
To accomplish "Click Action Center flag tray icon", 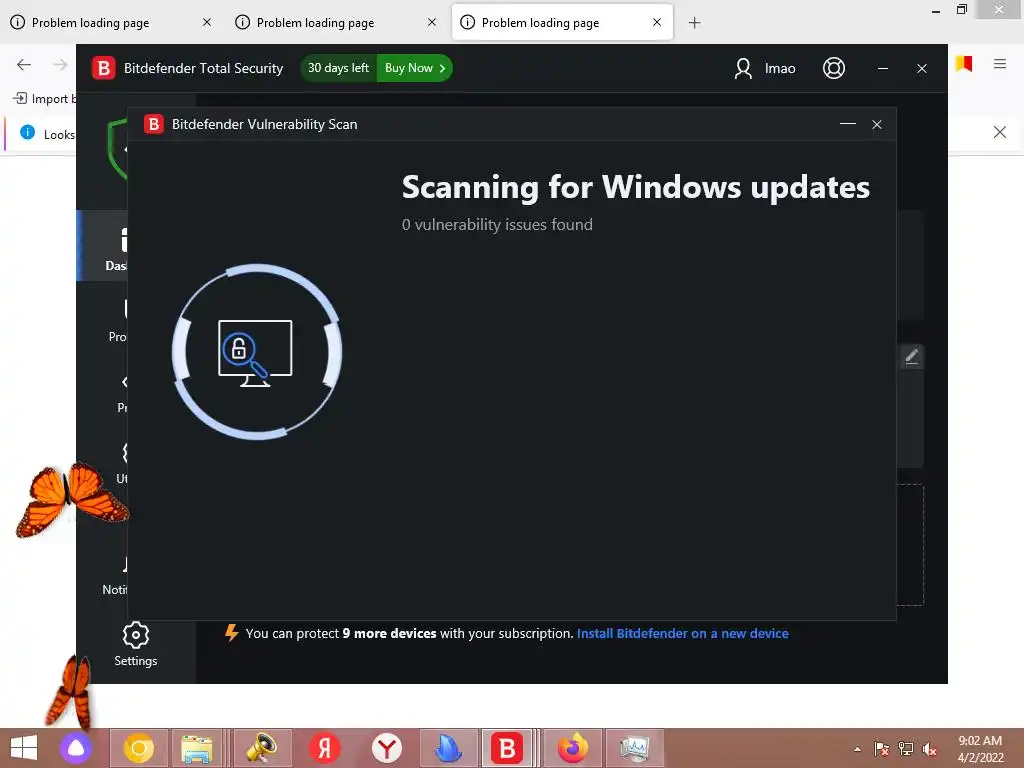I will 882,749.
